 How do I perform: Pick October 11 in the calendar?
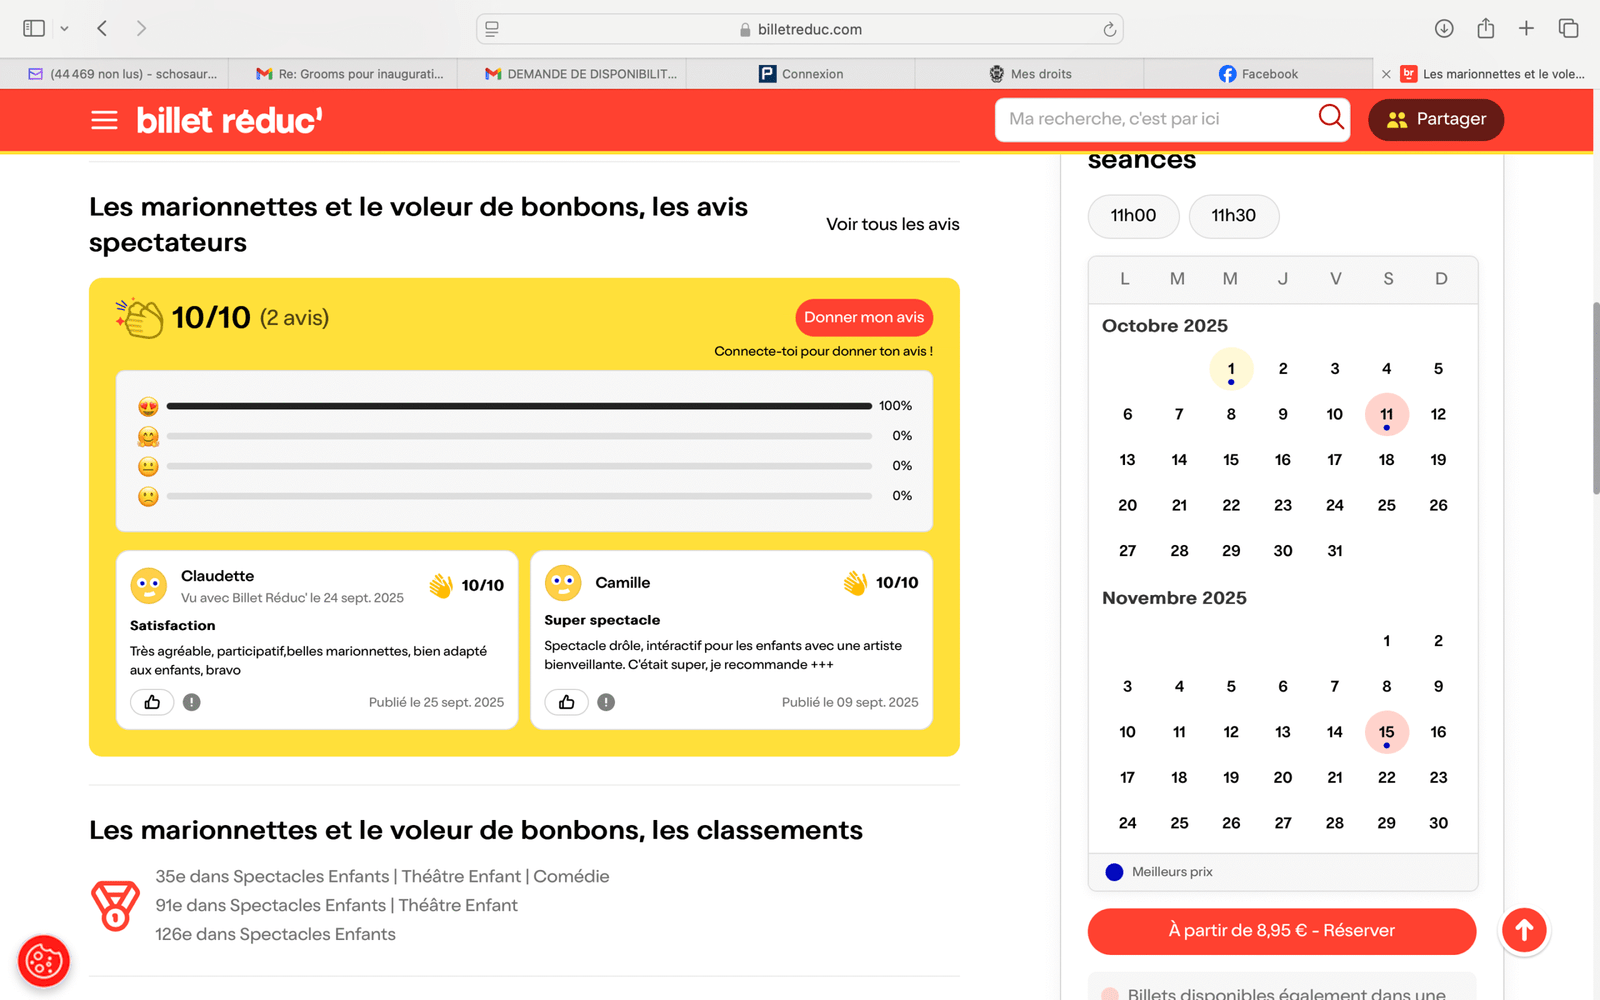pyautogui.click(x=1386, y=414)
